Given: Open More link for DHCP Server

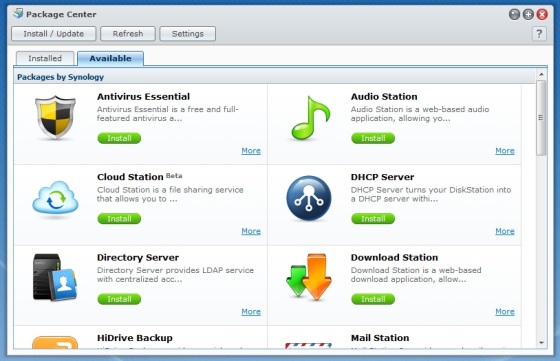Looking at the screenshot, I should (505, 231).
